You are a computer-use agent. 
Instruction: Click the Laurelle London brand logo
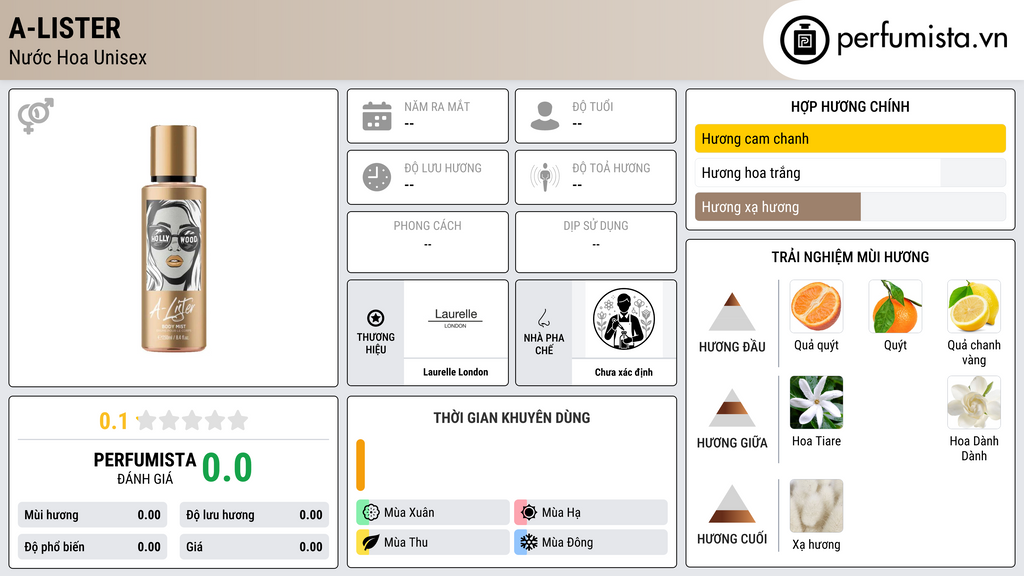pos(455,318)
